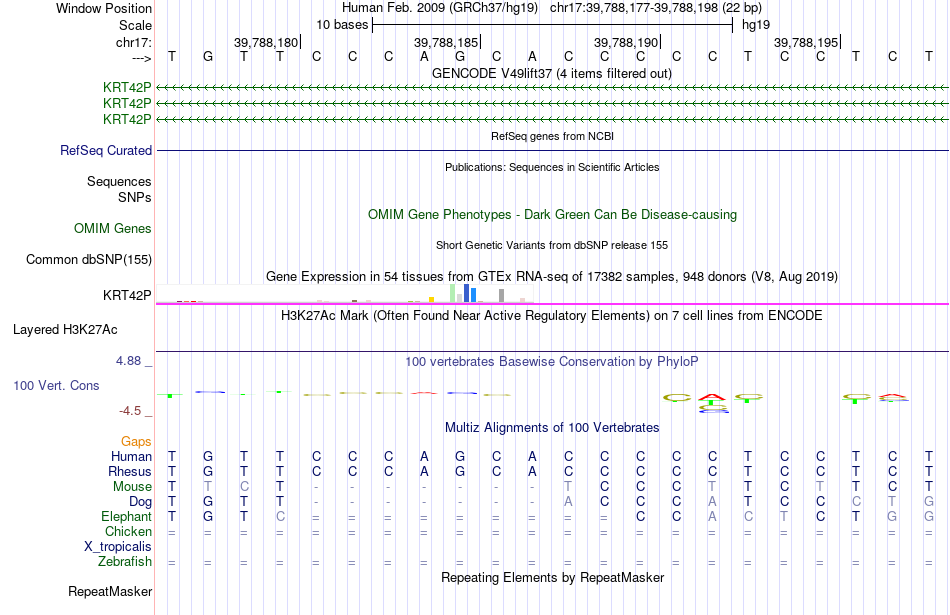Select the Common dbSNP(155) track label
The width and height of the screenshot is (950, 615).
click(x=88, y=259)
